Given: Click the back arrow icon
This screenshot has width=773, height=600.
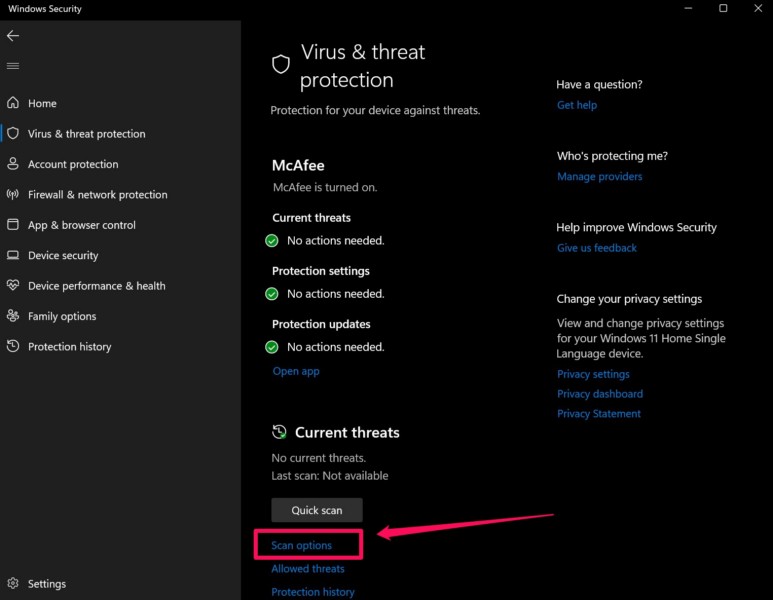Looking at the screenshot, I should coord(13,36).
